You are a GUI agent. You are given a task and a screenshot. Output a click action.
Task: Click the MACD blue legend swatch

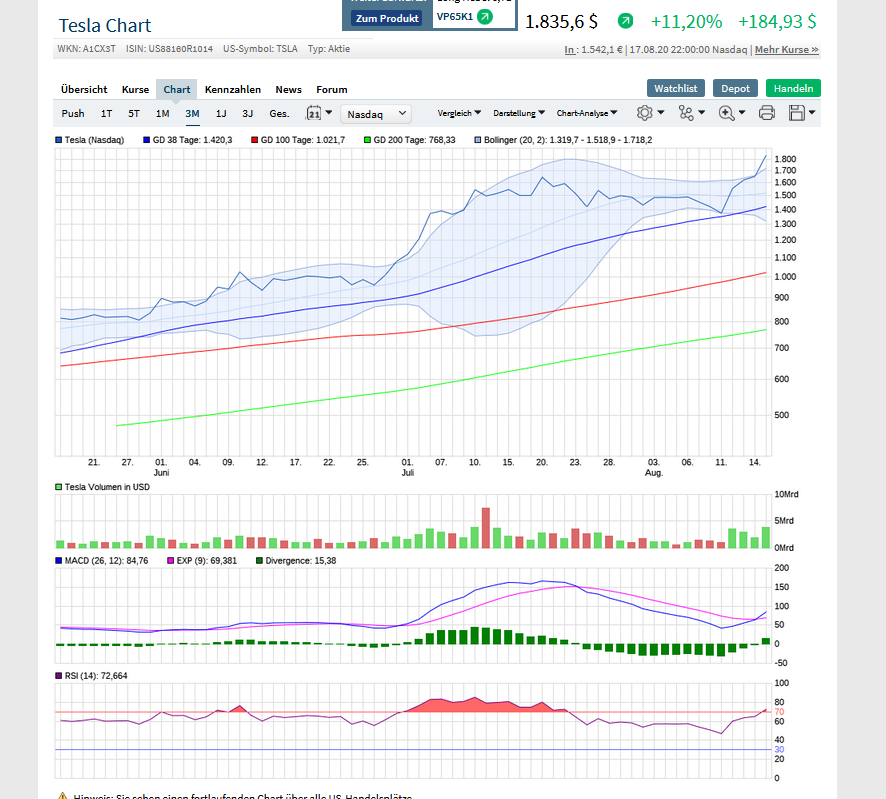point(58,561)
